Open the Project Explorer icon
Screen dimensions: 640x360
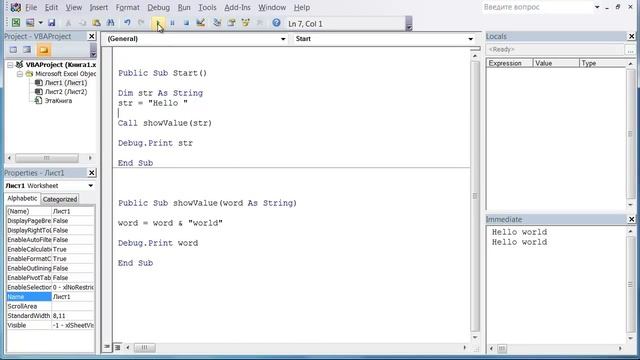pyautogui.click(x=217, y=23)
